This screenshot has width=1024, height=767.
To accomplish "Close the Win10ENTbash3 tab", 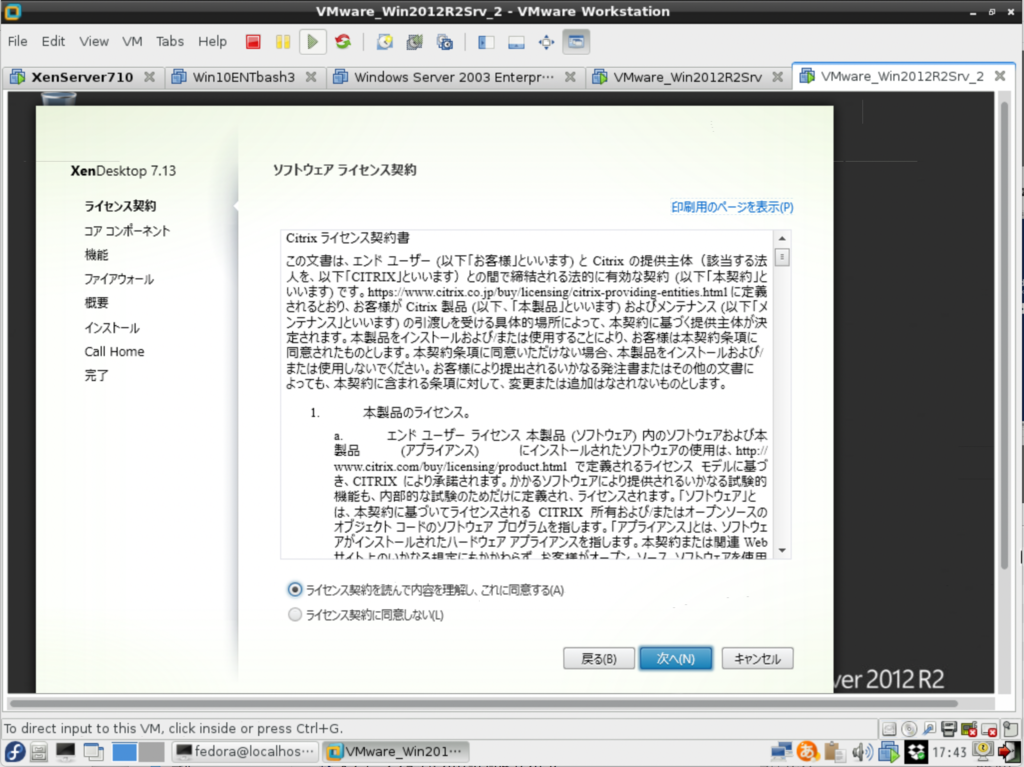I will click(x=311, y=77).
